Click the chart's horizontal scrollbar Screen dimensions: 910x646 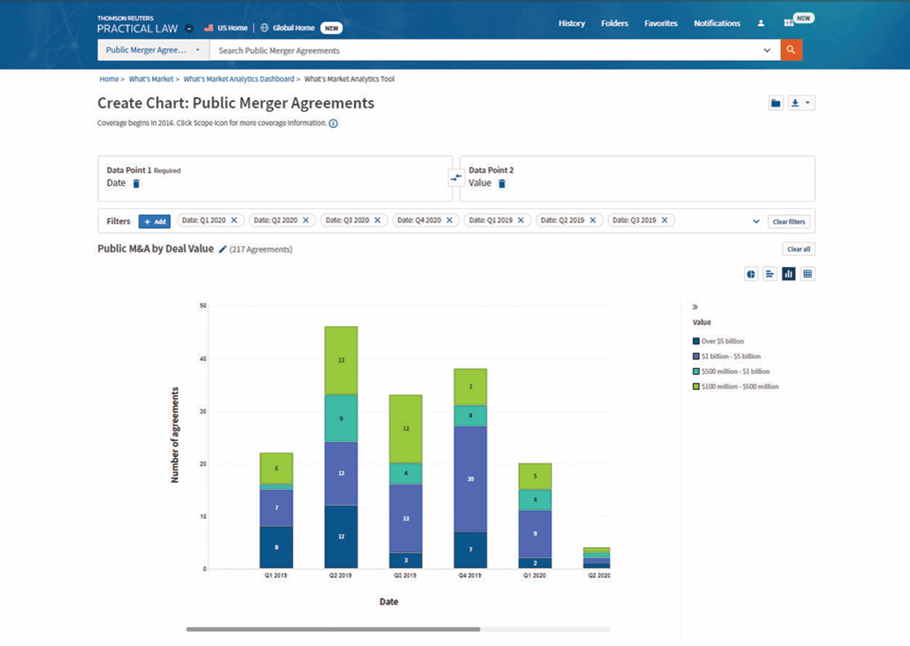333,629
